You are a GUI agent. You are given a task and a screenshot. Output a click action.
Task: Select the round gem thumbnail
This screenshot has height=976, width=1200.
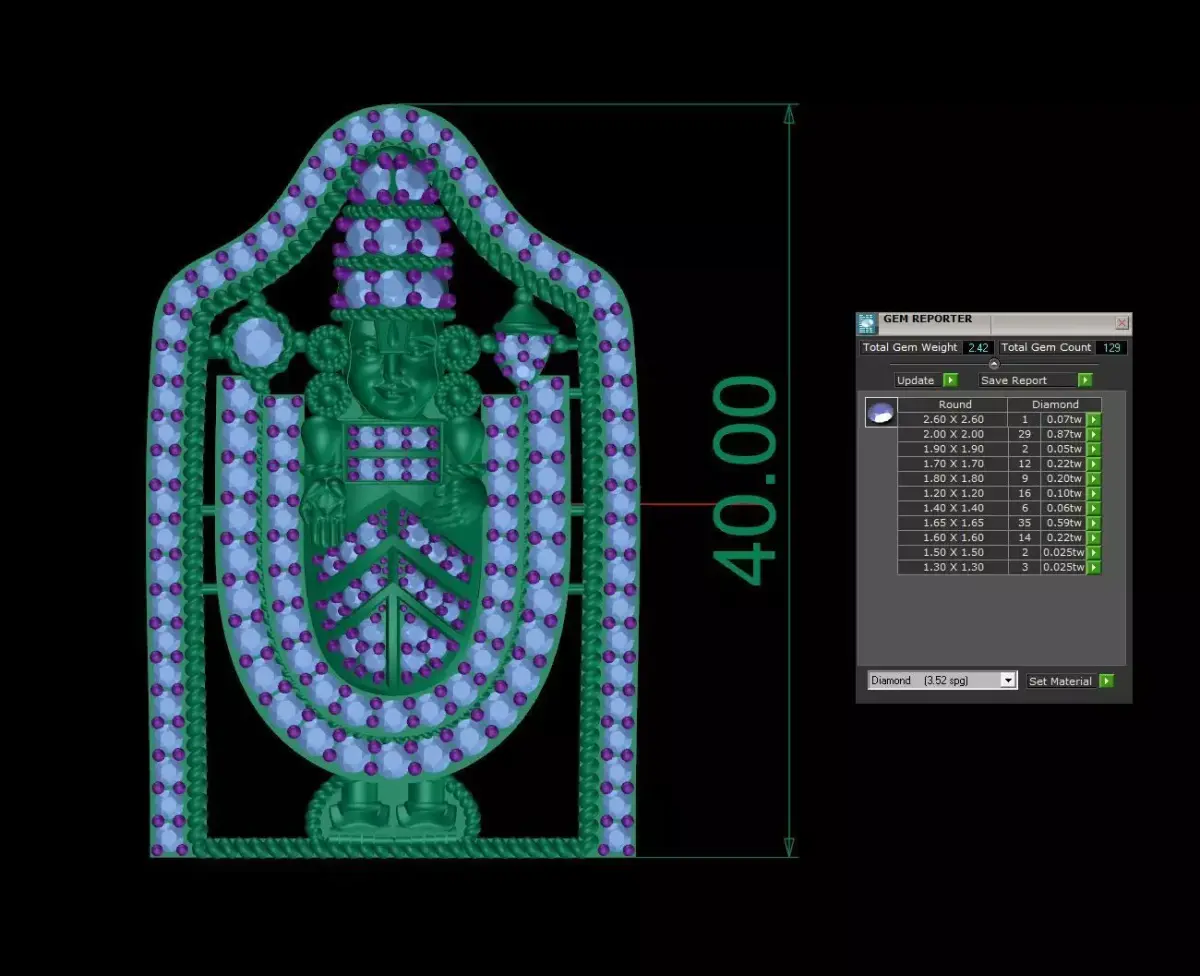tap(881, 412)
